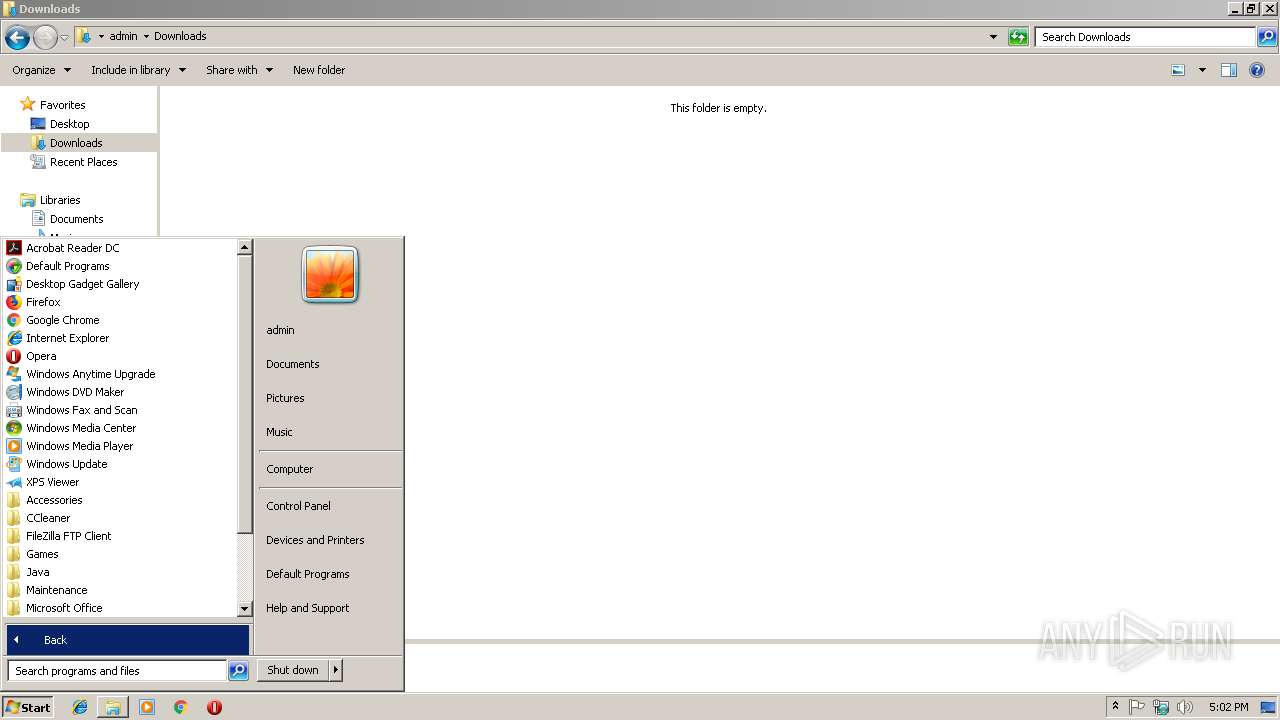Click programs list scroll down arrow

(x=244, y=608)
